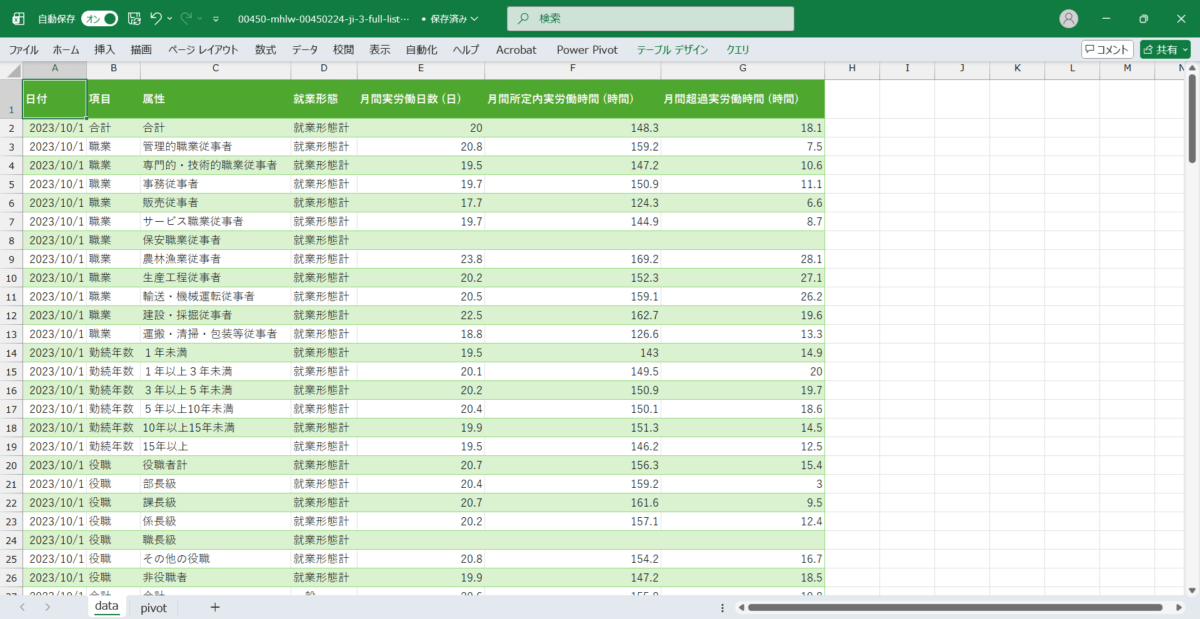This screenshot has height=619, width=1200.
Task: Click the コメント comments button
Action: click(1107, 49)
